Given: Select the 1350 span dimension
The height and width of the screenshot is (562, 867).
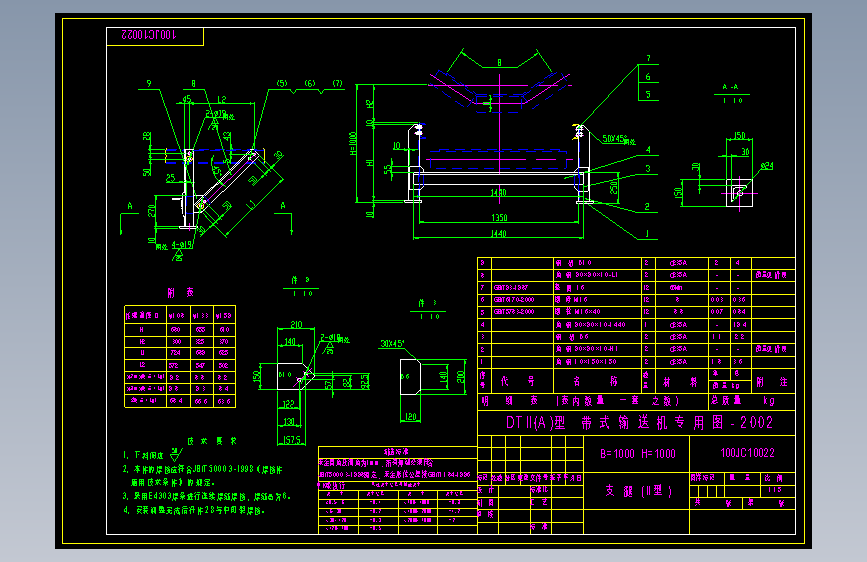Looking at the screenshot, I should tap(499, 218).
